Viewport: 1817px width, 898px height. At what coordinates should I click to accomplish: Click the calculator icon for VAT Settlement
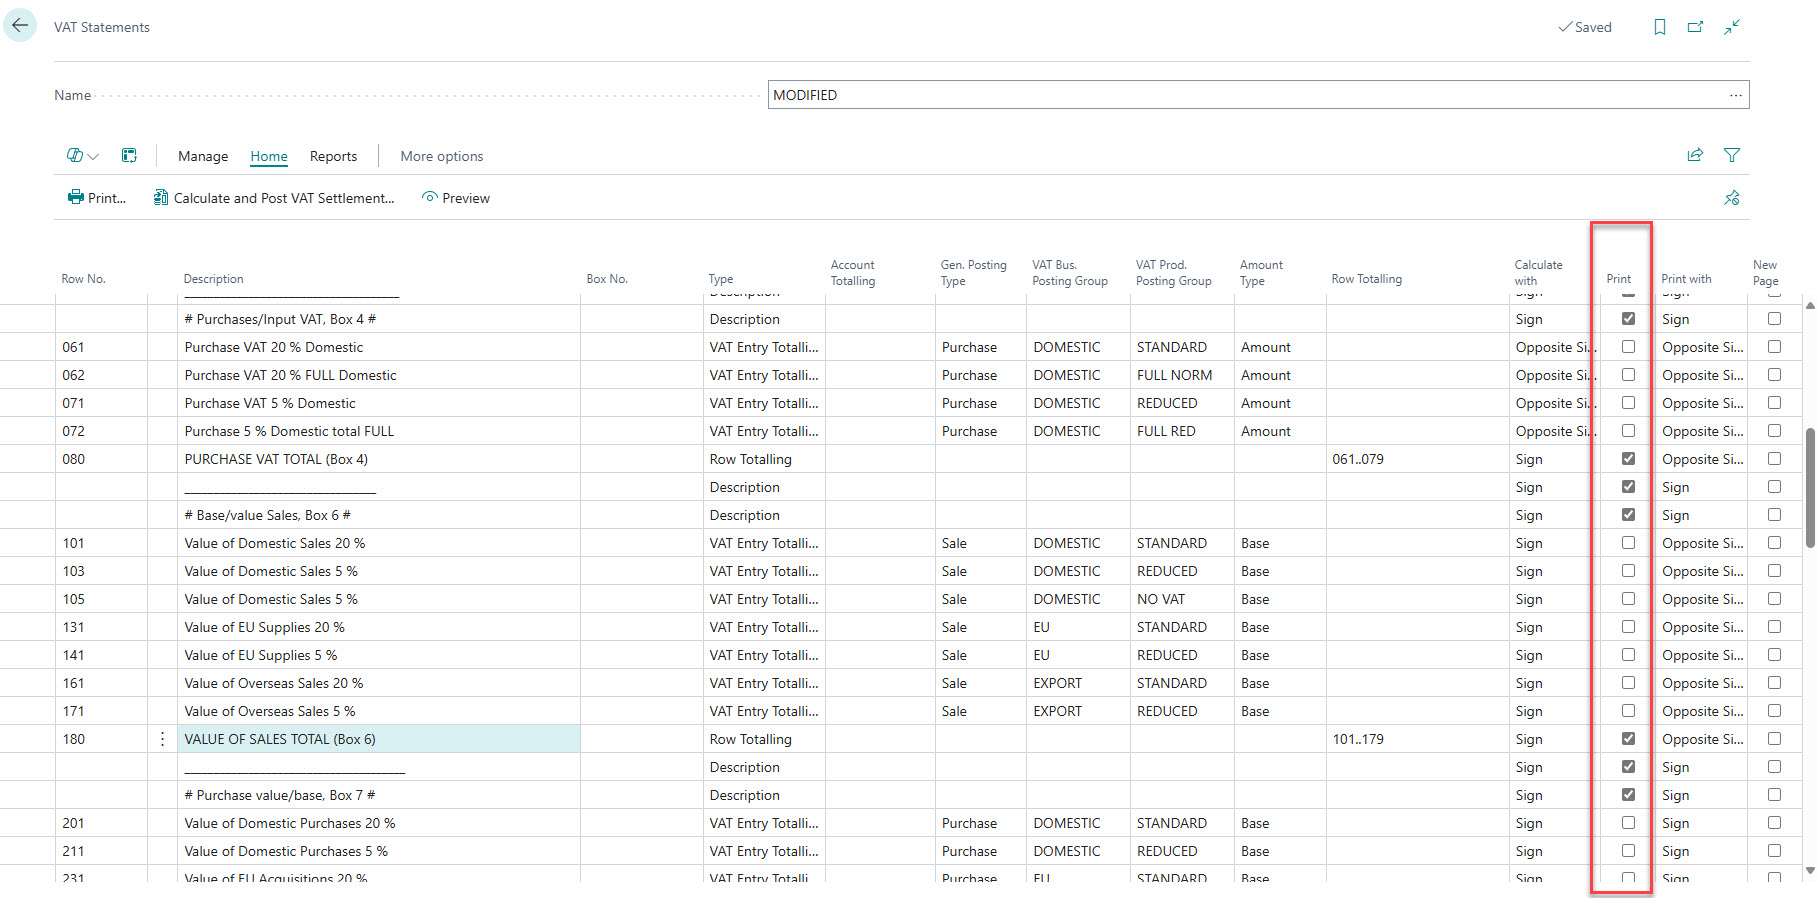(x=160, y=197)
